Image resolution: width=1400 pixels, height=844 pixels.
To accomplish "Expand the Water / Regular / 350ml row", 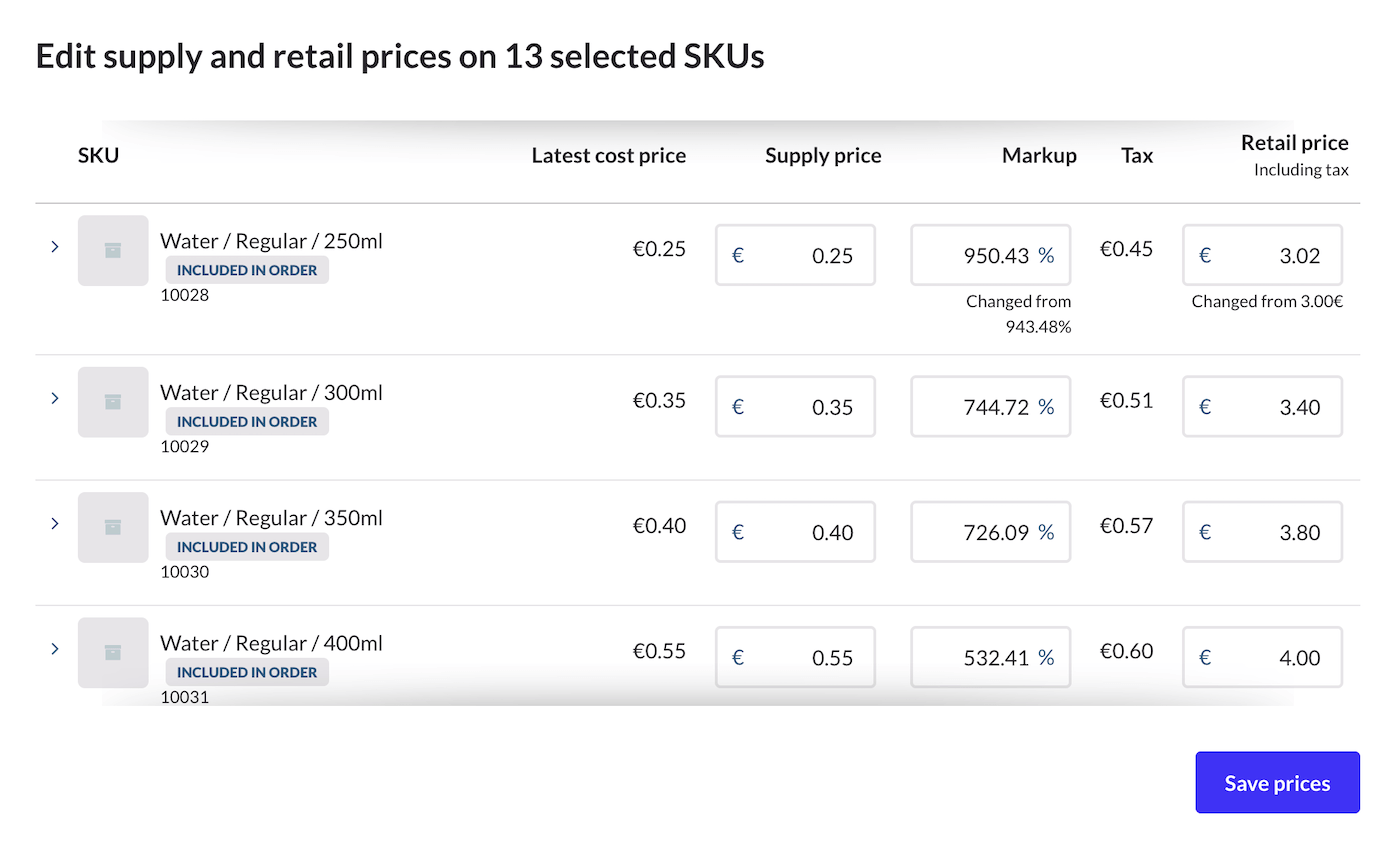I will [x=55, y=523].
